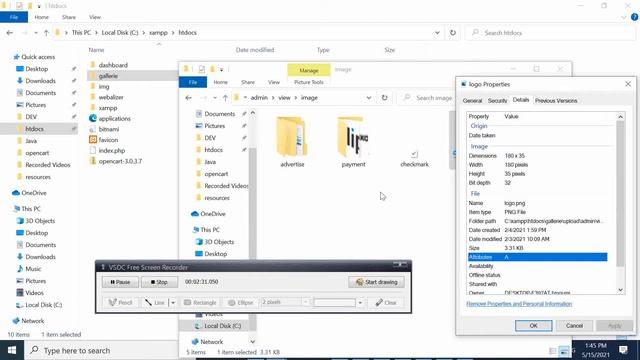The width and height of the screenshot is (640, 360).
Task: Open dashboard folder in htdocs window
Action: click(113, 65)
